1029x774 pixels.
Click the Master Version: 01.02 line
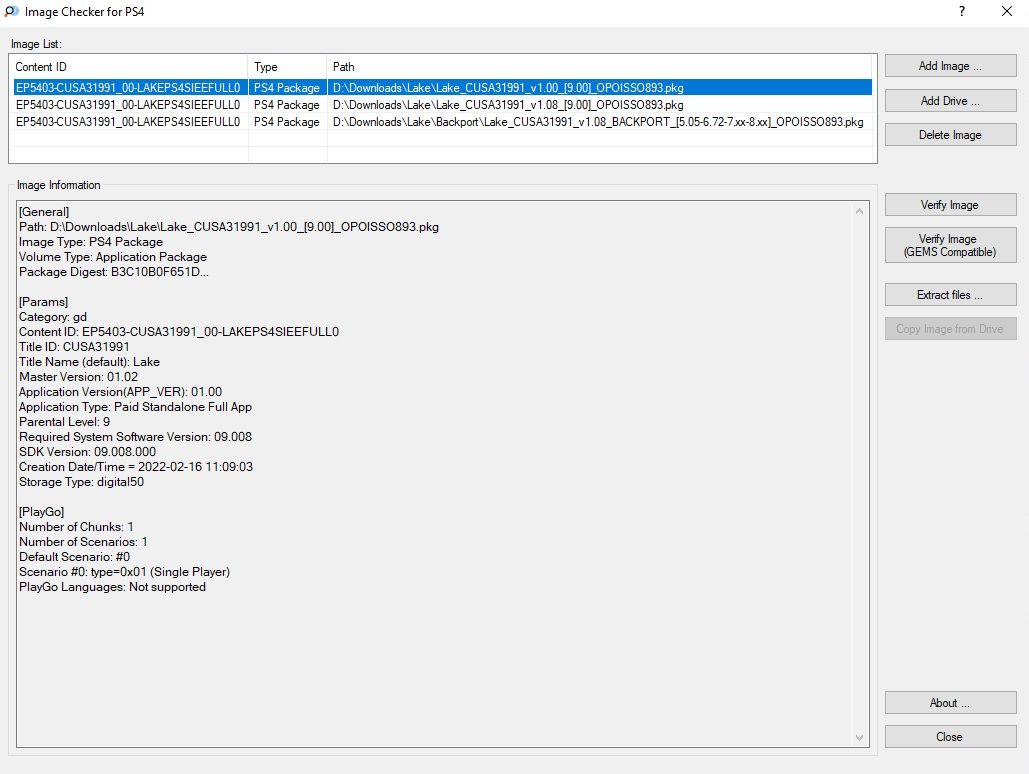coord(79,377)
